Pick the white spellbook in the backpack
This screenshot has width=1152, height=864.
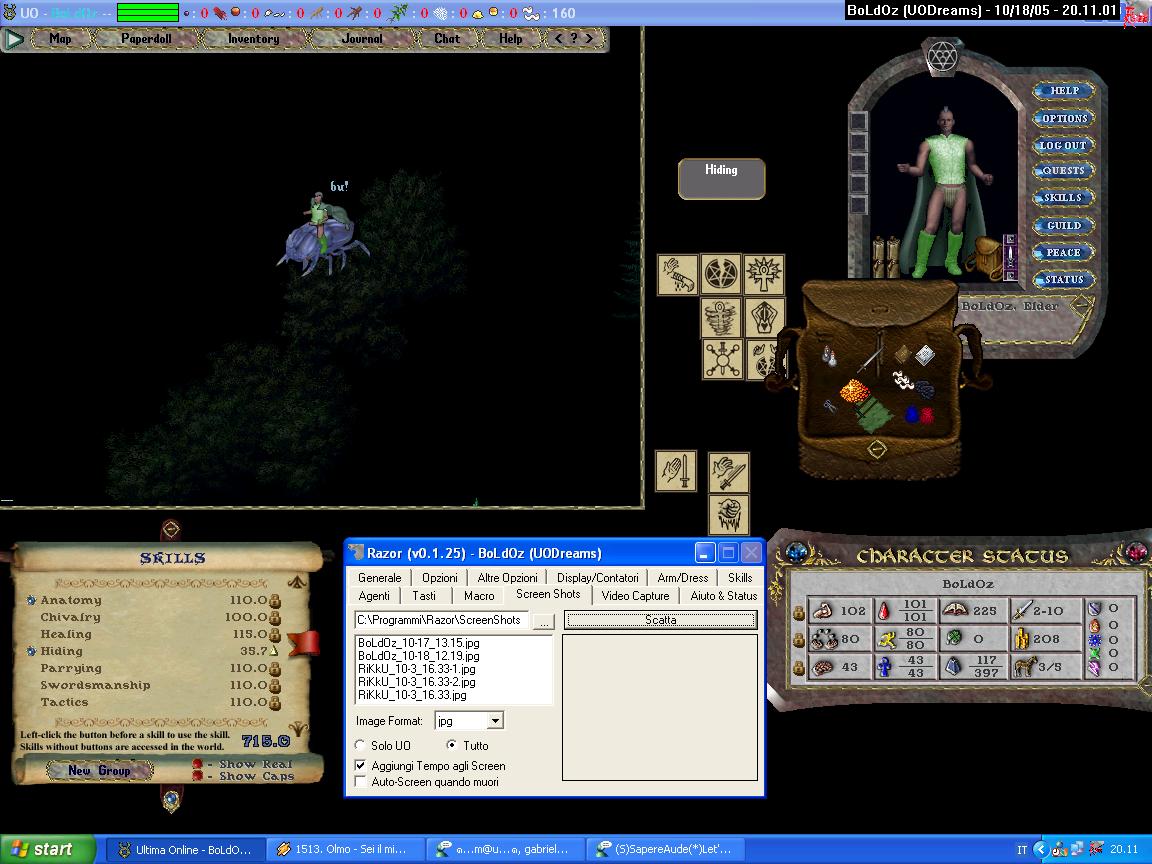click(x=925, y=356)
